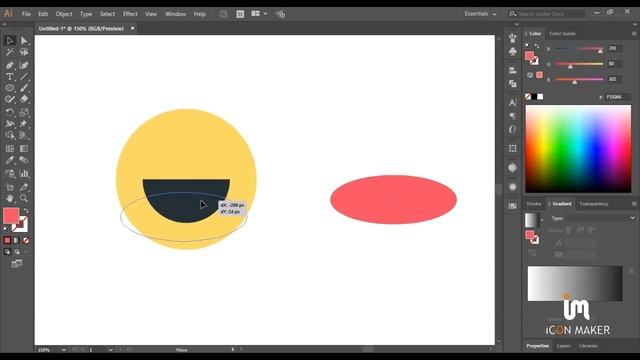Open the Type menu
The height and width of the screenshot is (360, 640).
(x=86, y=14)
